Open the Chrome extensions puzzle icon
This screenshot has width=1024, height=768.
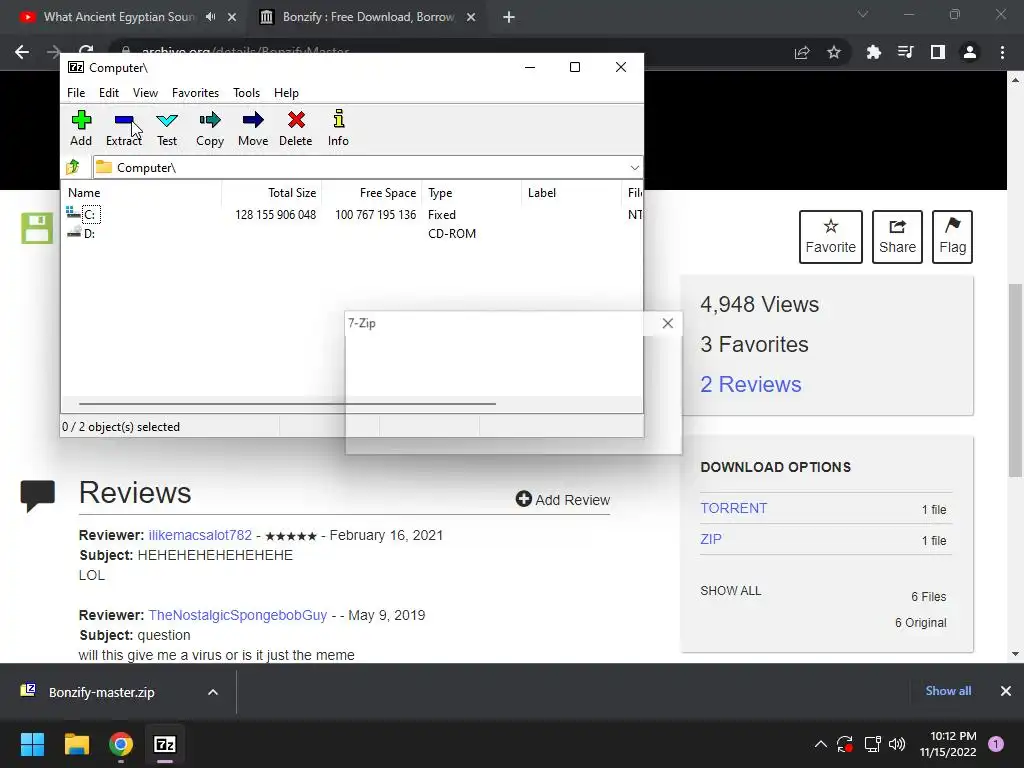coord(873,52)
